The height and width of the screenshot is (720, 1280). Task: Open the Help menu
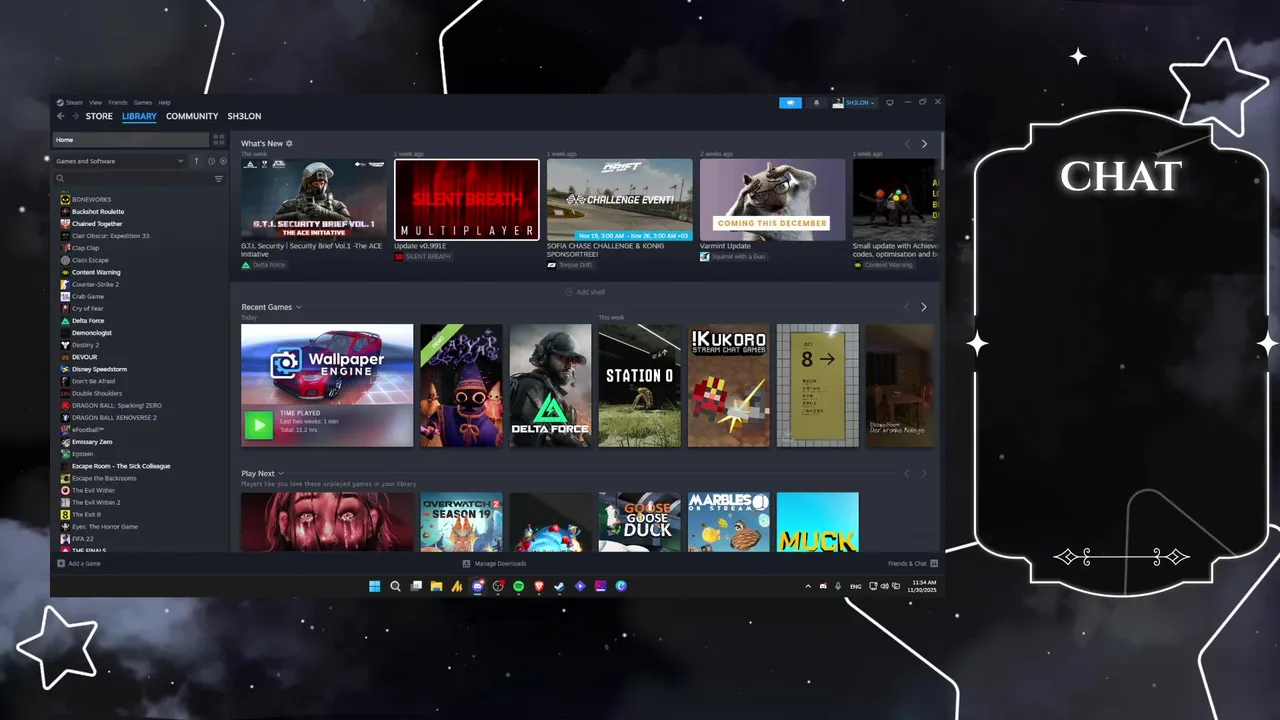(164, 102)
